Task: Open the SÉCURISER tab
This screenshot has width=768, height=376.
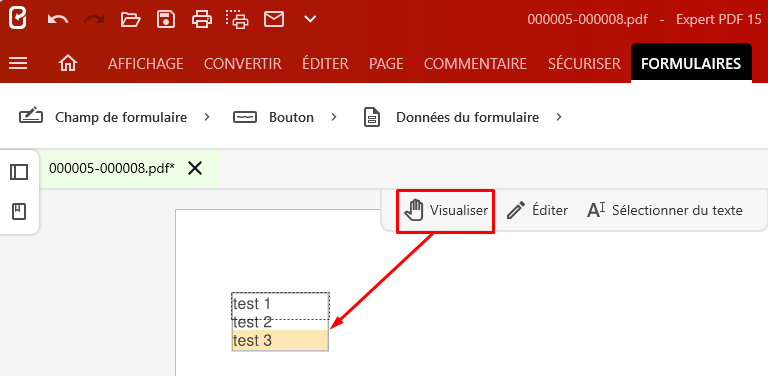Action: [x=584, y=63]
